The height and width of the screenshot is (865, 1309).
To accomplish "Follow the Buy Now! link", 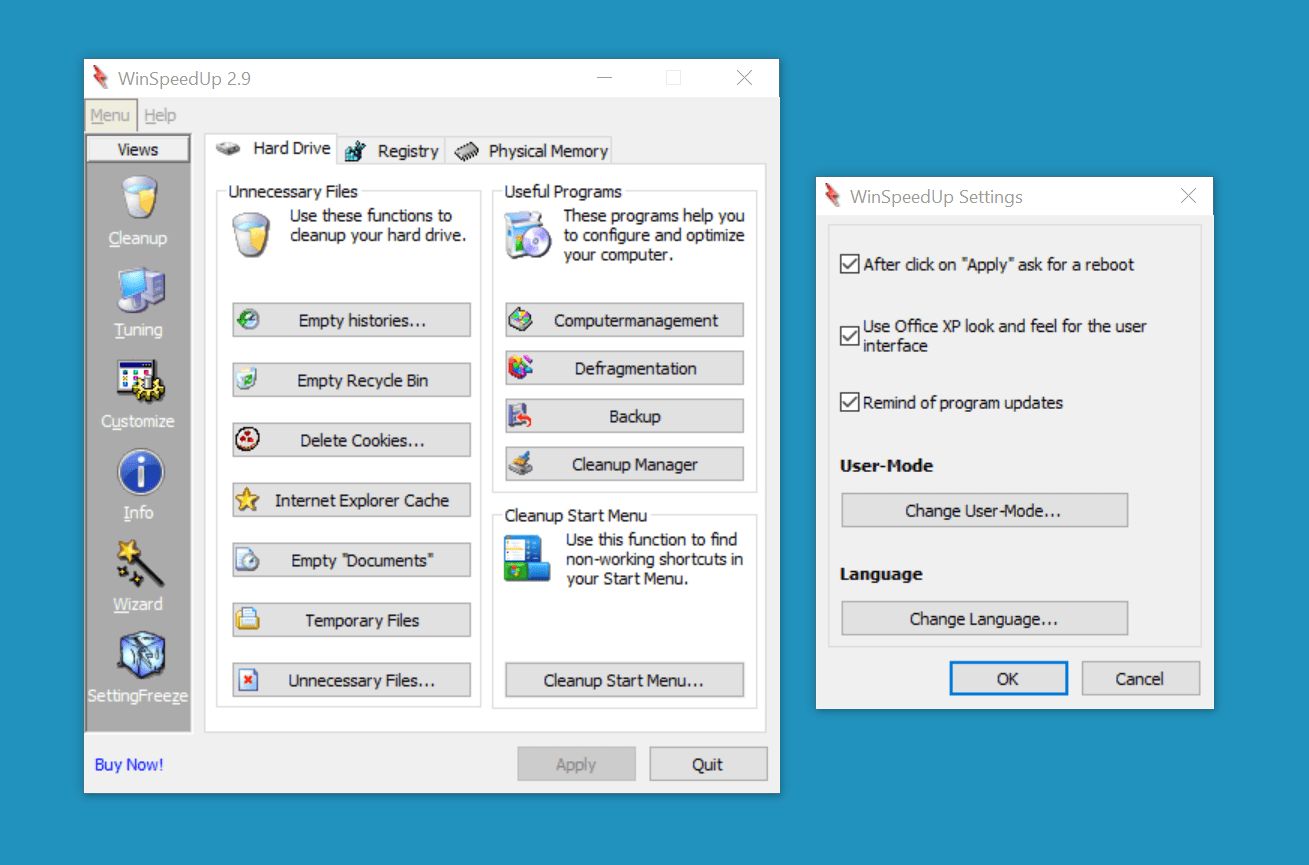I will [x=129, y=765].
